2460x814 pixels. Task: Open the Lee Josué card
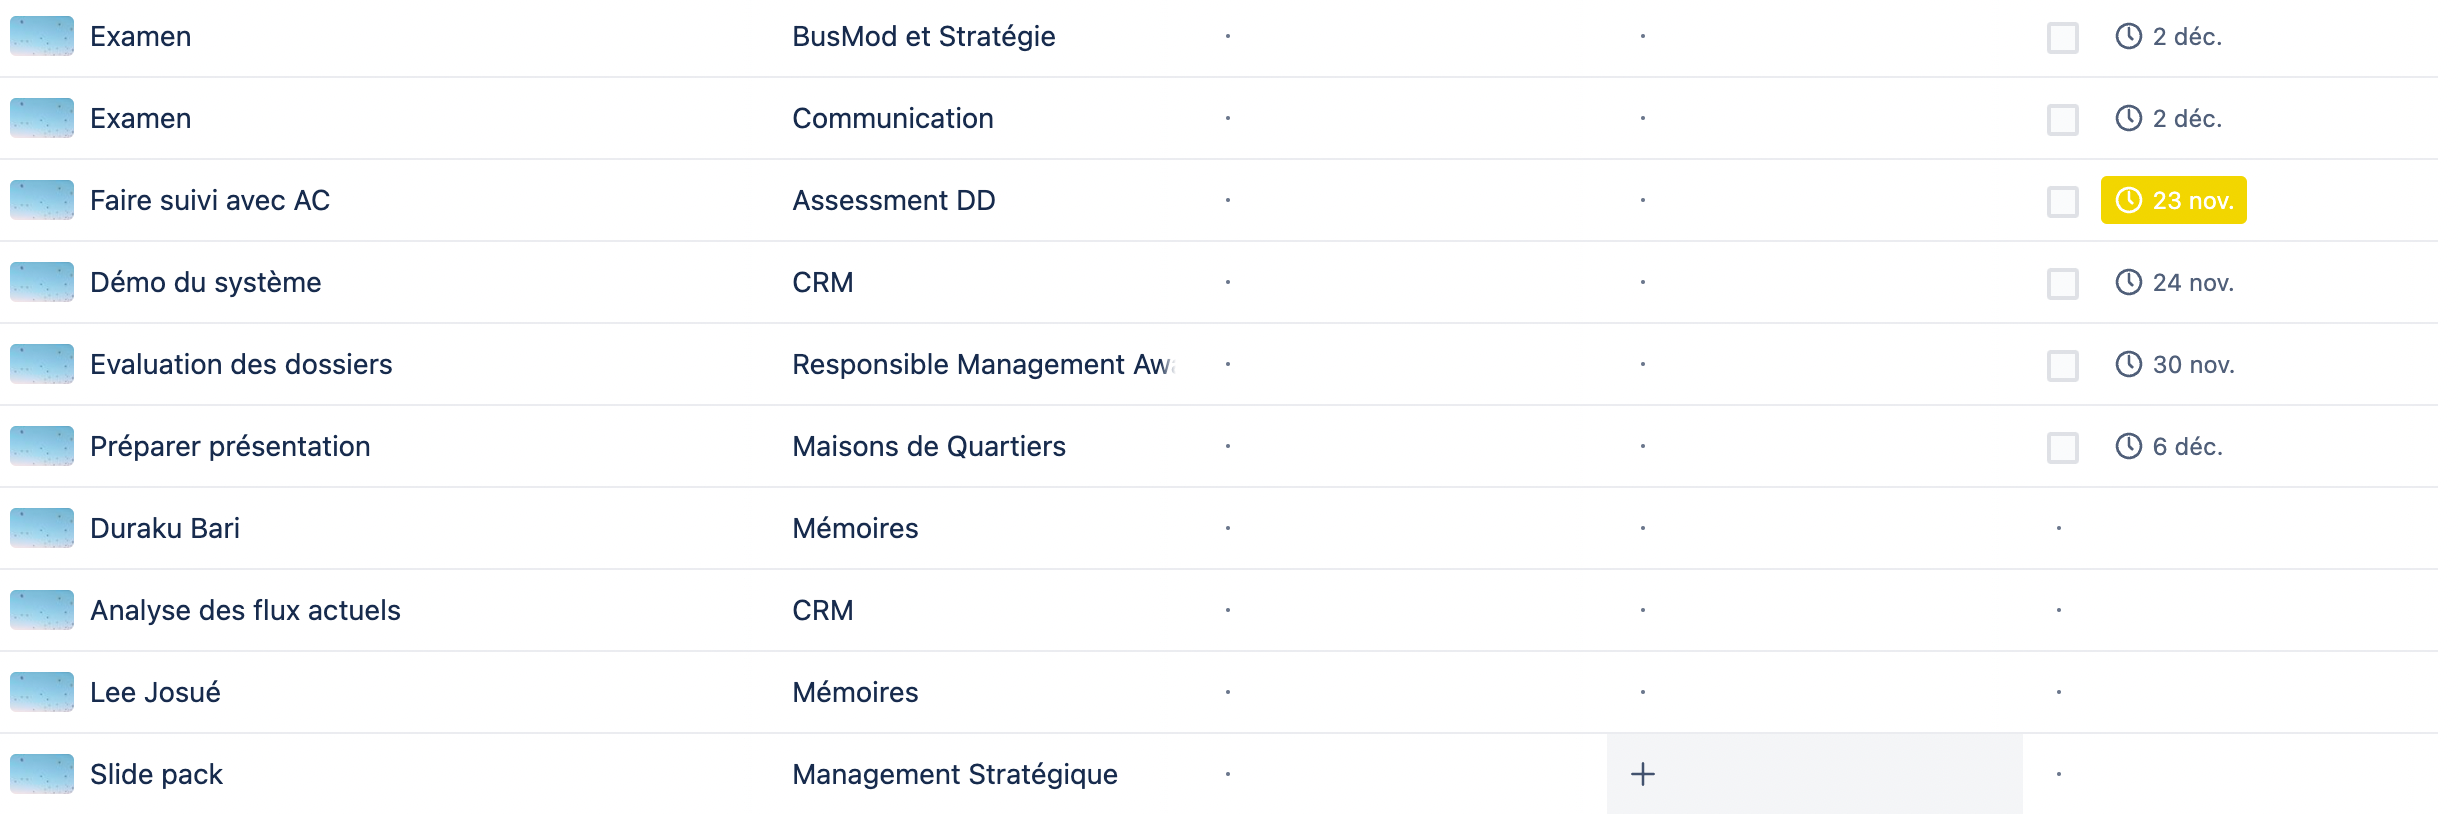(155, 692)
